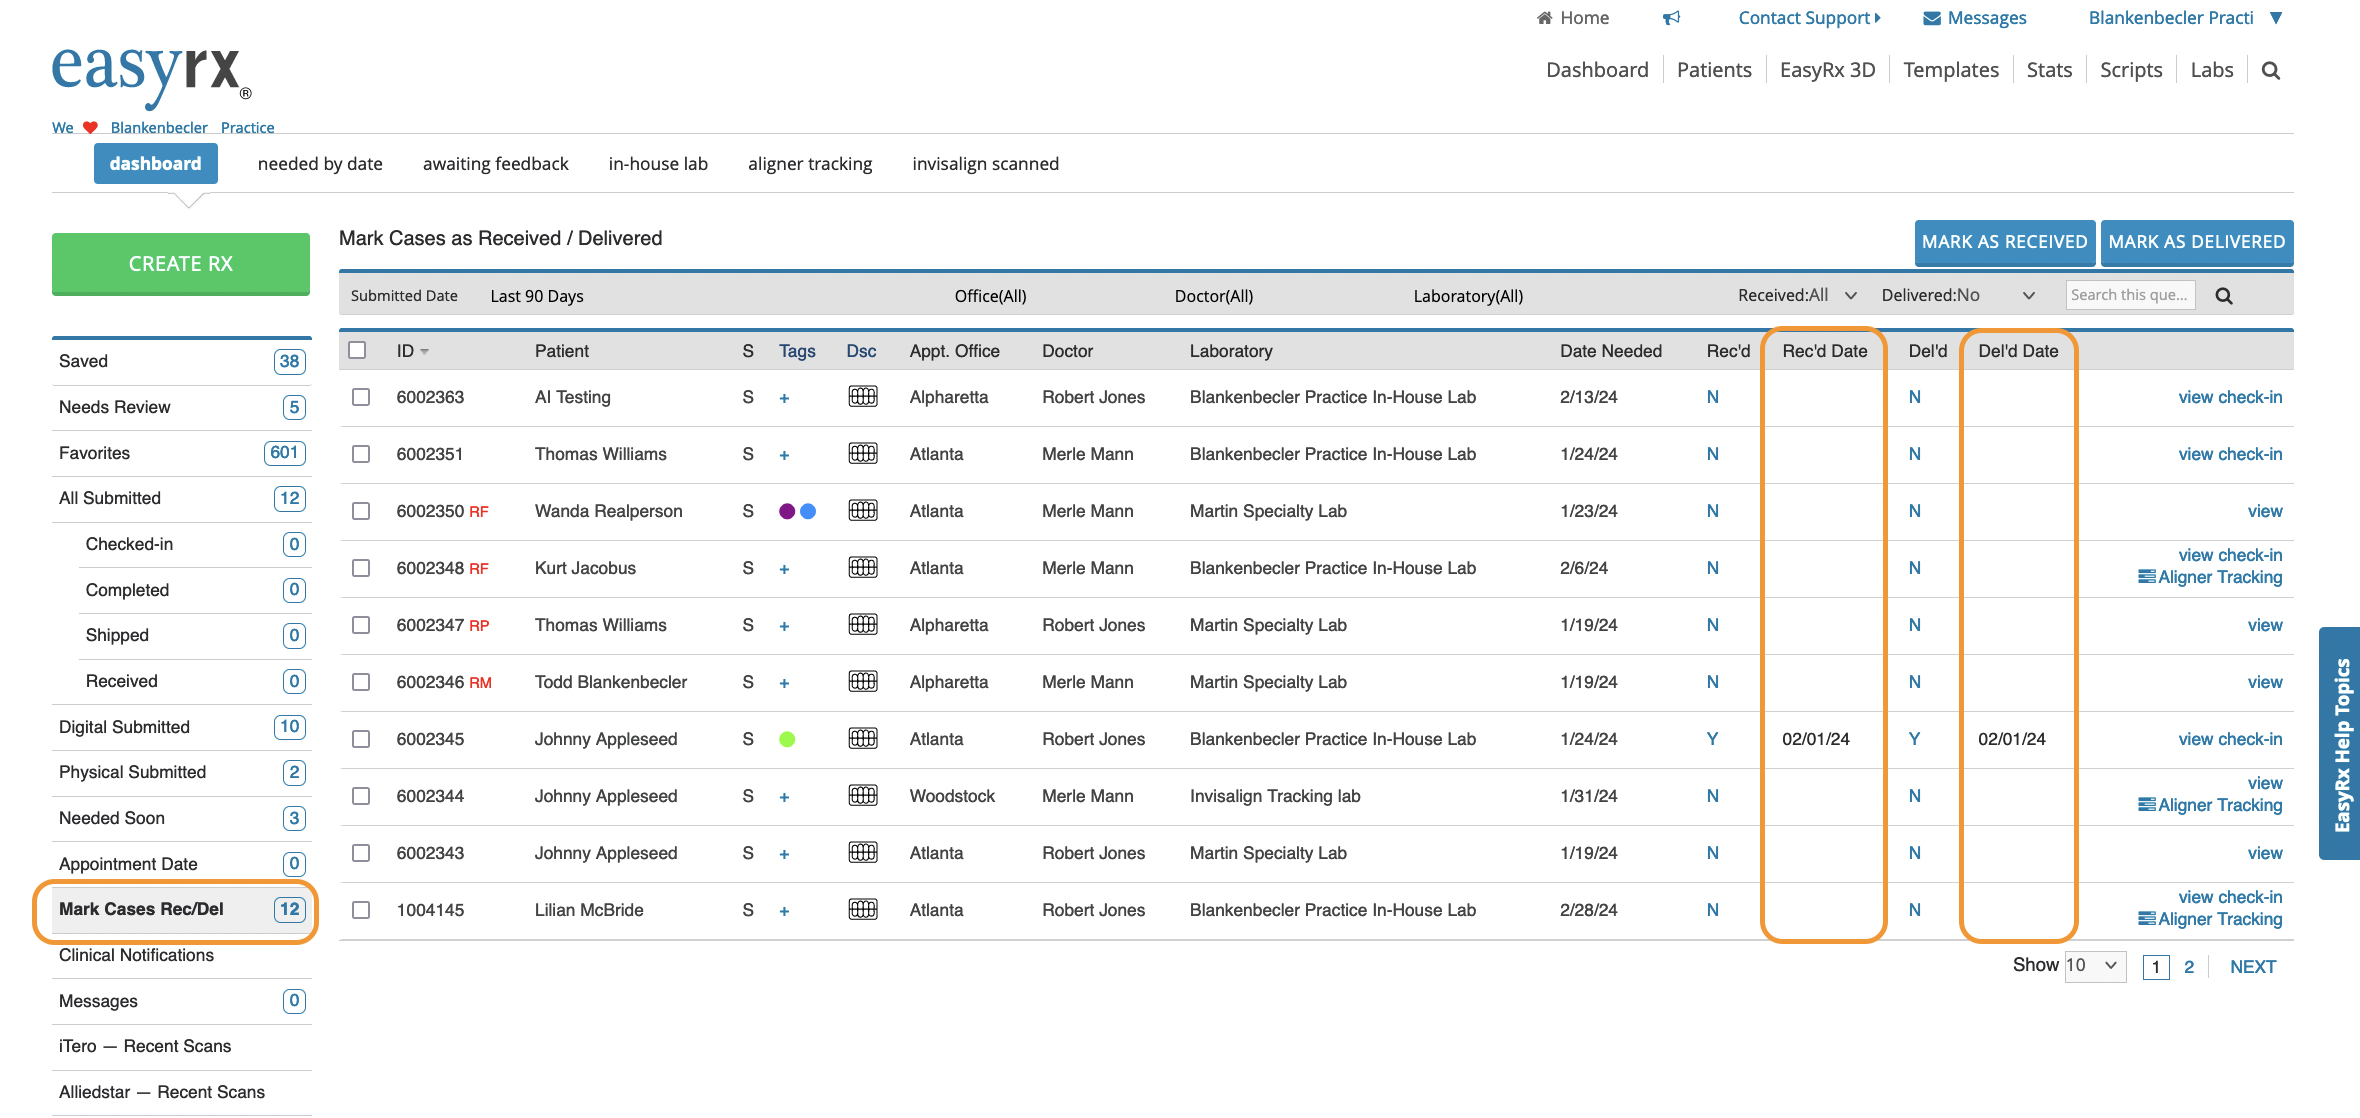Click MARK AS RECEIVED button
The height and width of the screenshot is (1118, 2360).
[2004, 242]
